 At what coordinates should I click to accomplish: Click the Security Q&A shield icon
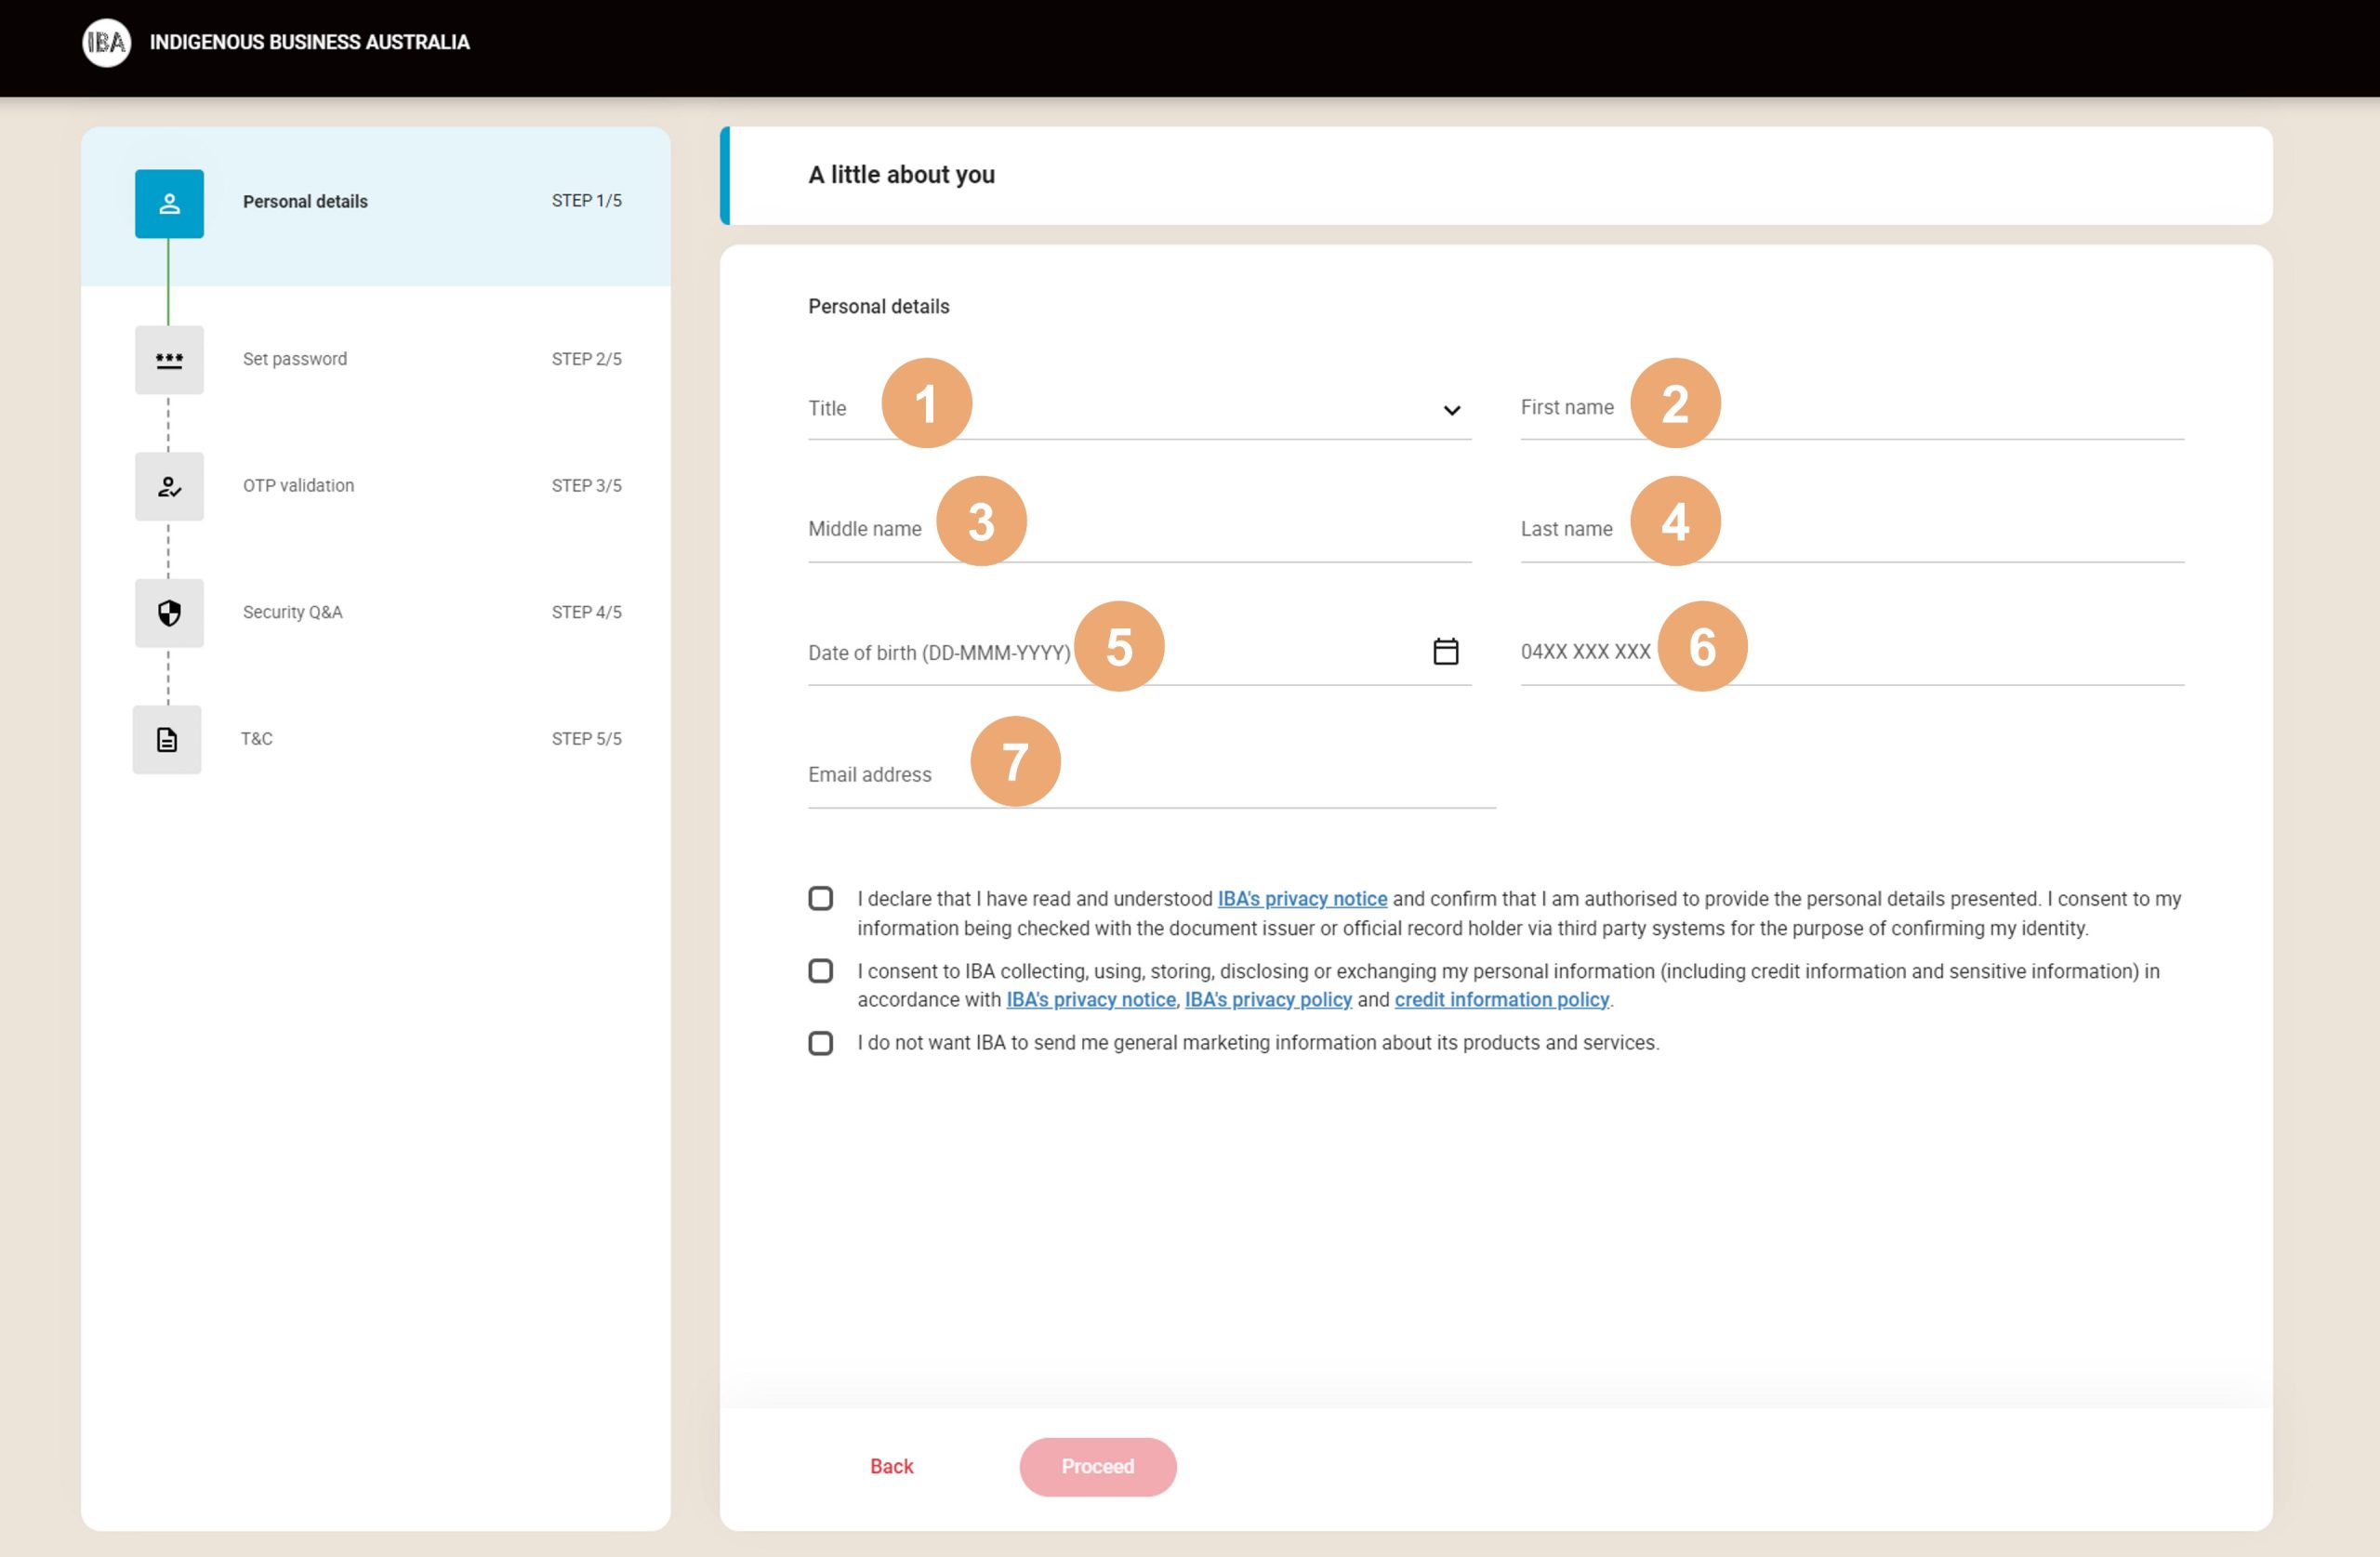click(169, 613)
